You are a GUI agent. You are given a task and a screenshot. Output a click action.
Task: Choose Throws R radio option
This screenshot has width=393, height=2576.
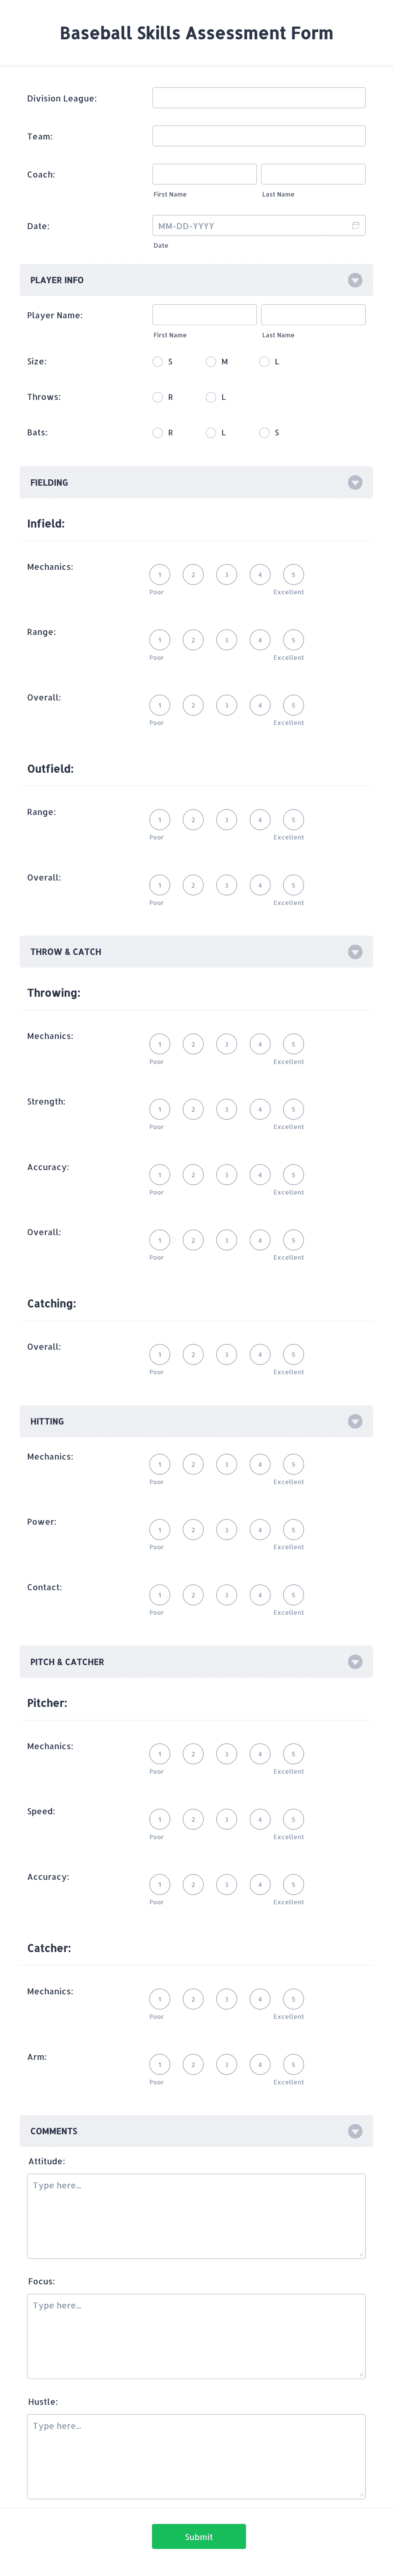[158, 397]
